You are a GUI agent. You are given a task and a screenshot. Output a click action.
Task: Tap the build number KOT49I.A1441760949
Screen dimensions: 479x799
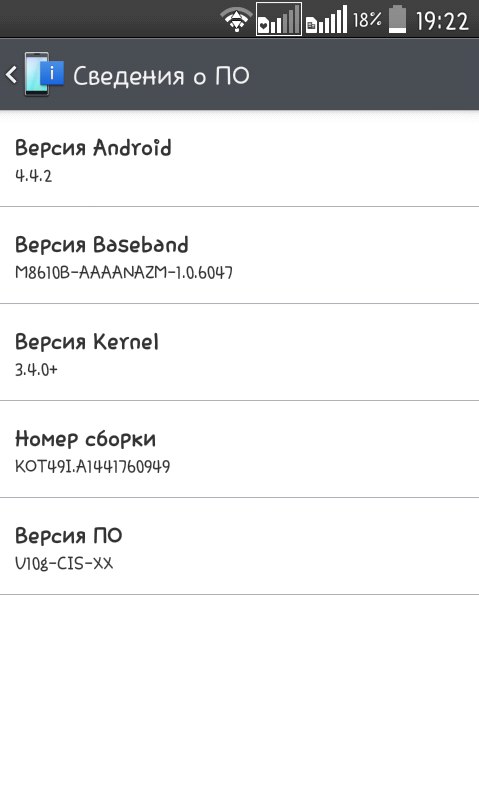pyautogui.click(x=92, y=466)
